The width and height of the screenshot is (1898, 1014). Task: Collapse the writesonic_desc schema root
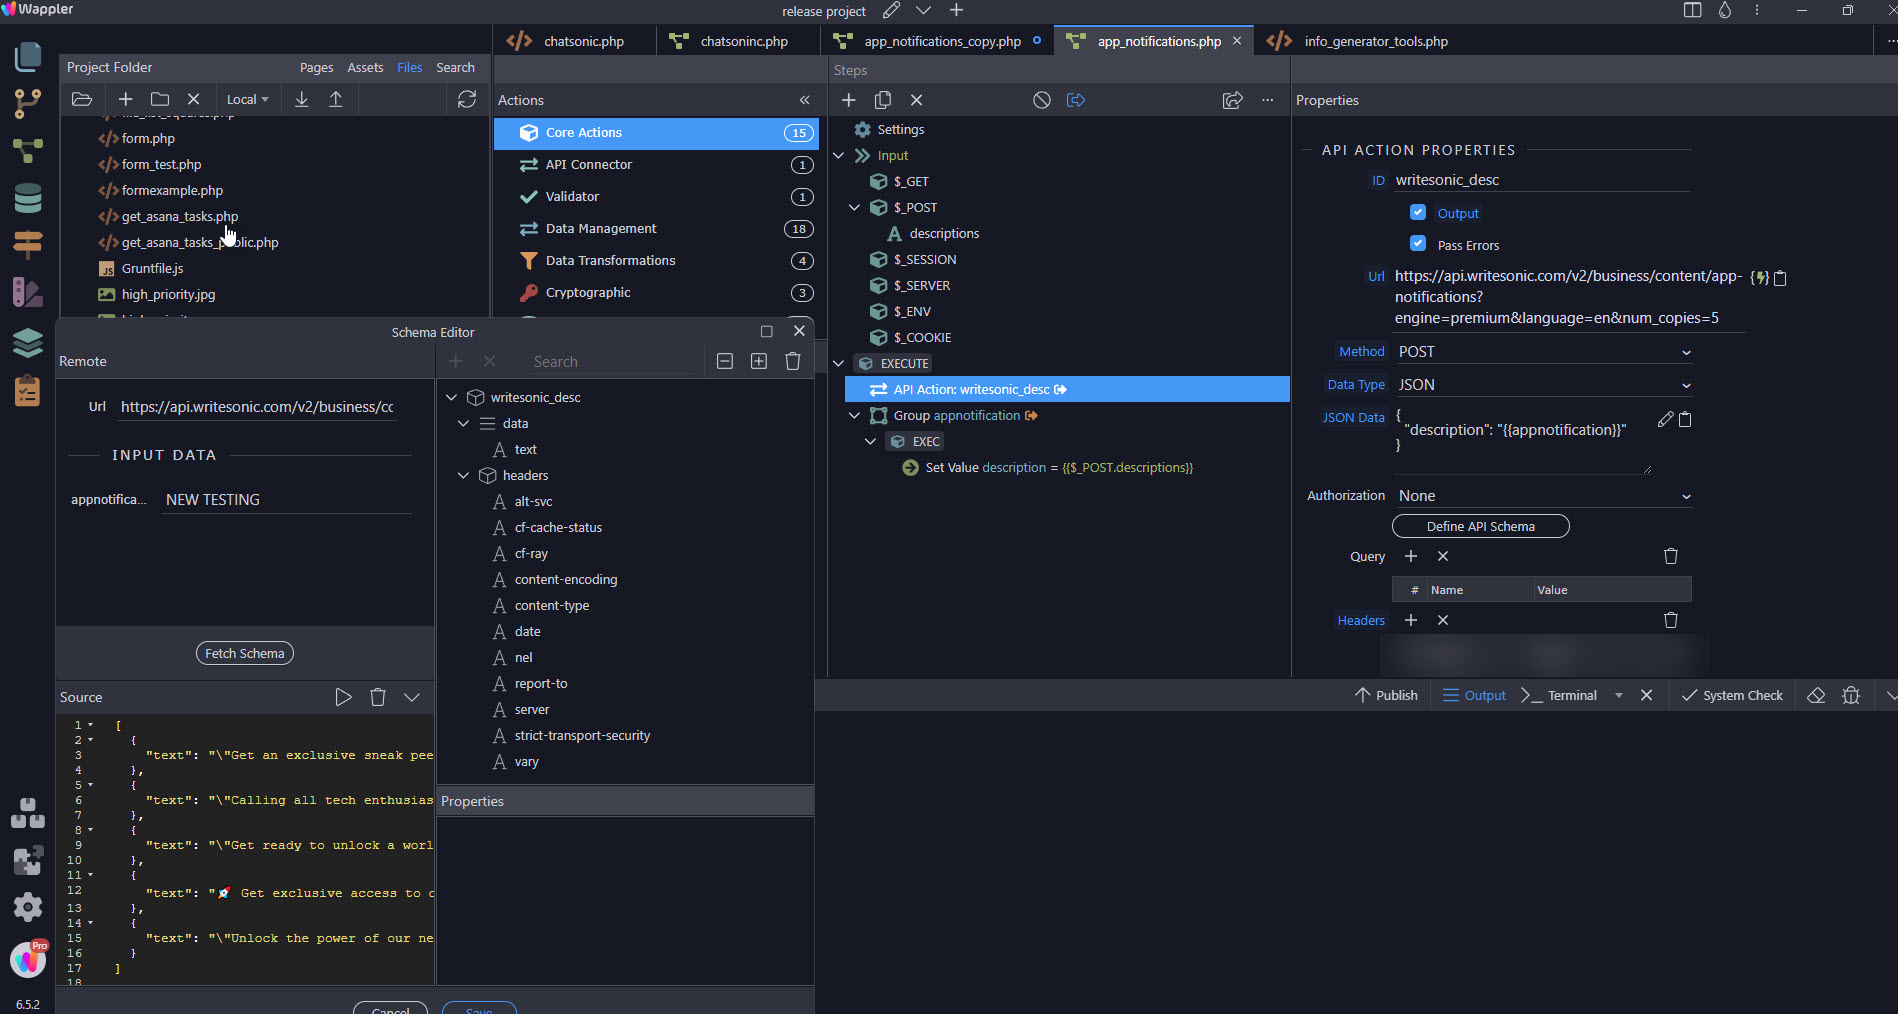(451, 397)
